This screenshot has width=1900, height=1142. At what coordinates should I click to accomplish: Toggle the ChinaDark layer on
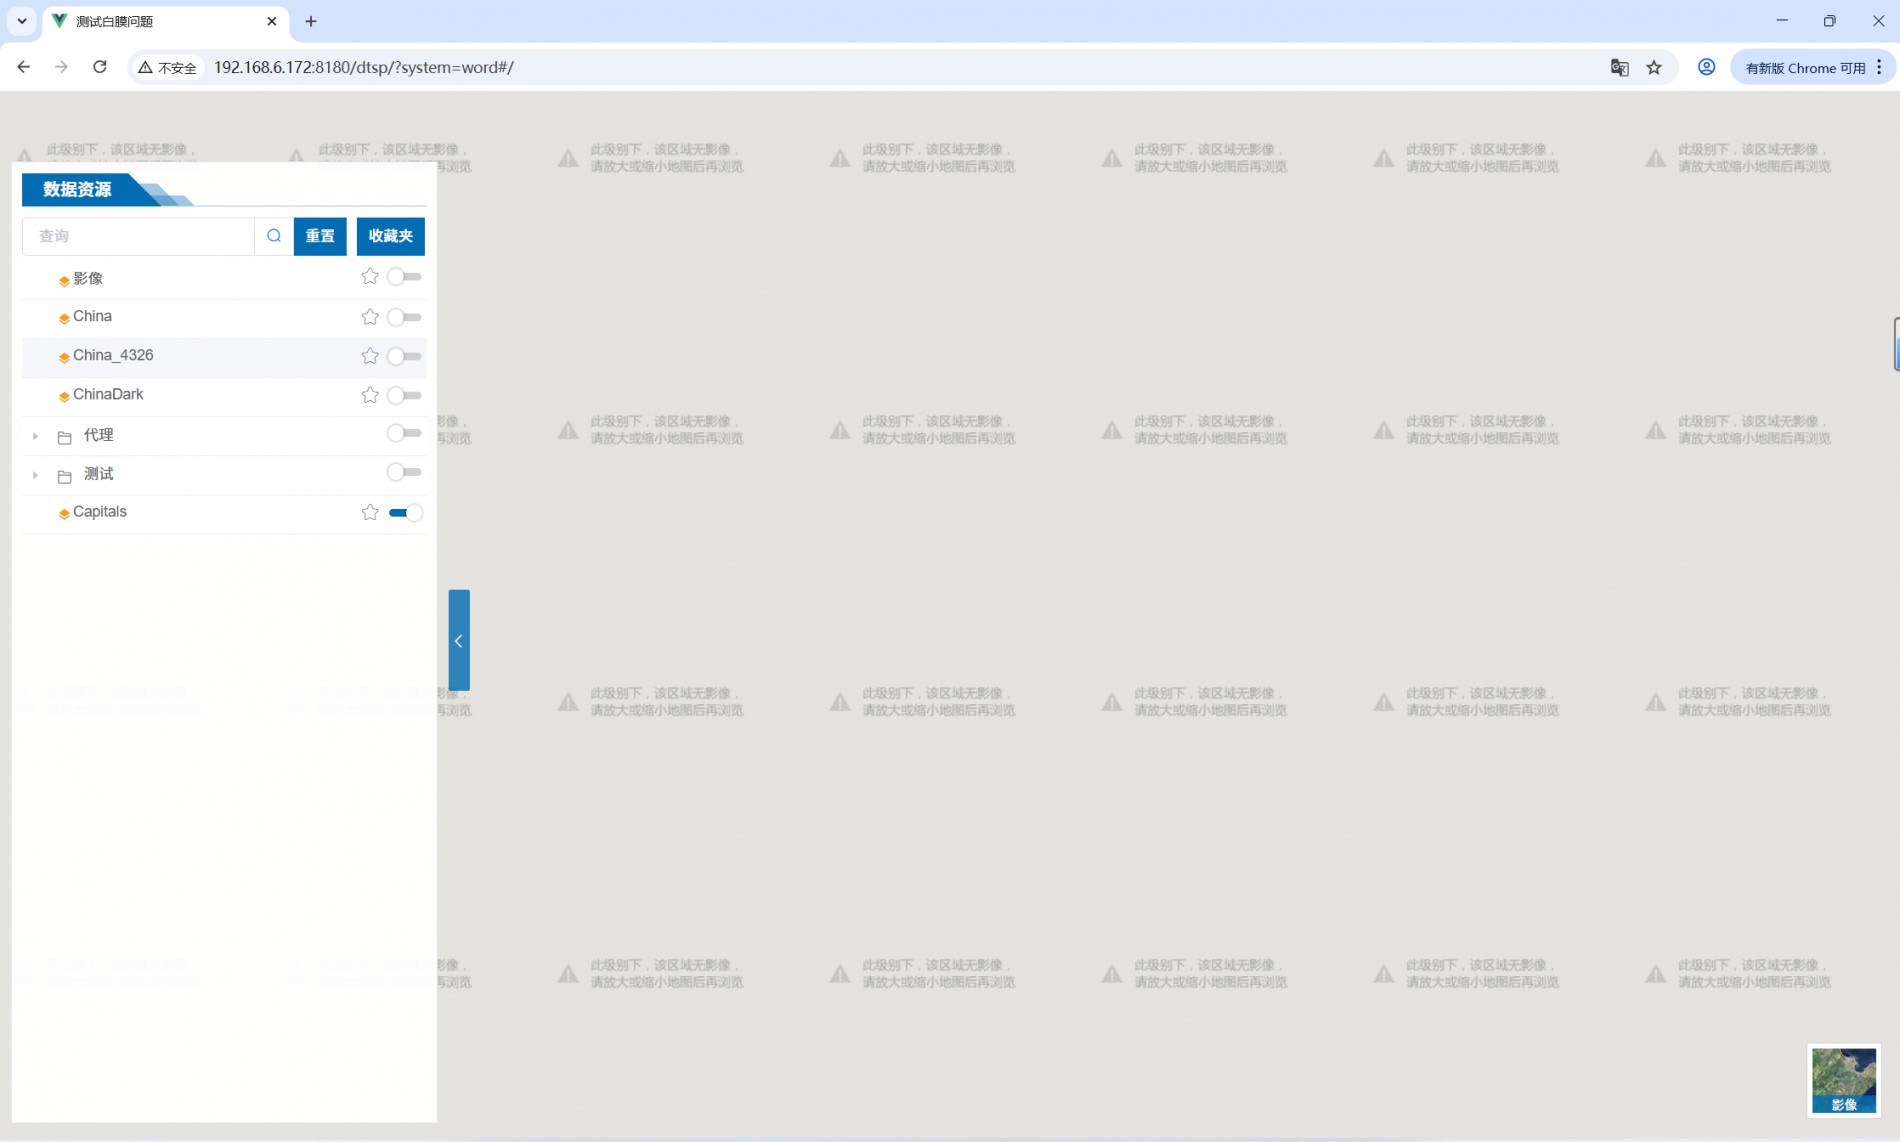click(x=404, y=395)
